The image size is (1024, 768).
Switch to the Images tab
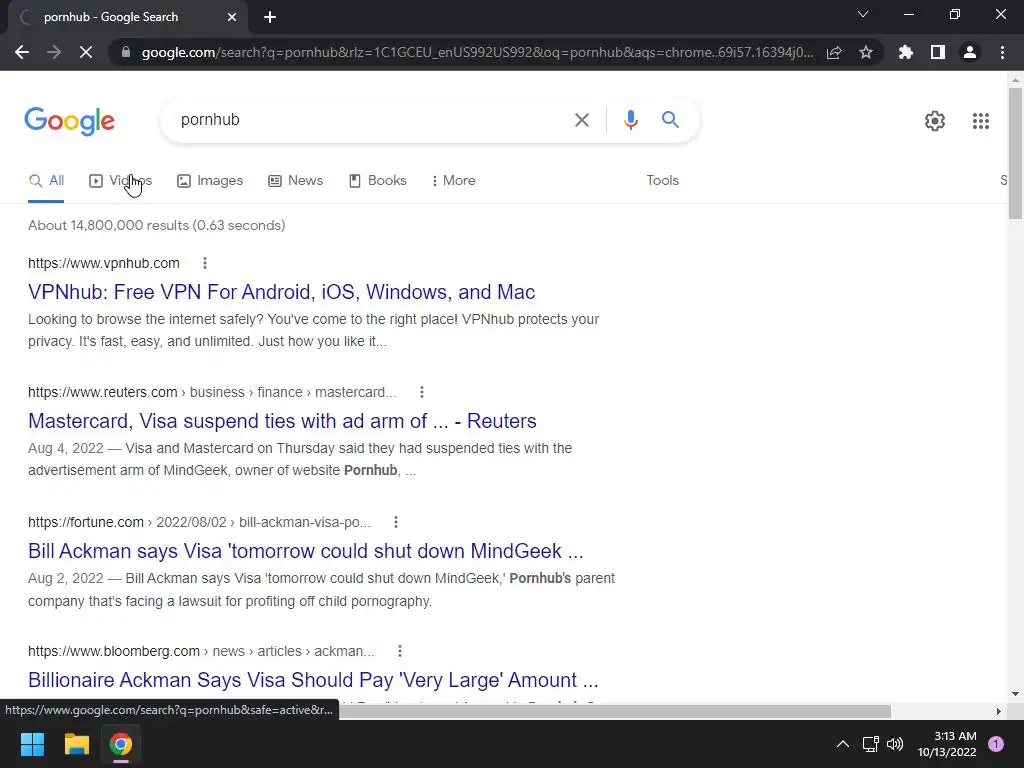click(210, 181)
